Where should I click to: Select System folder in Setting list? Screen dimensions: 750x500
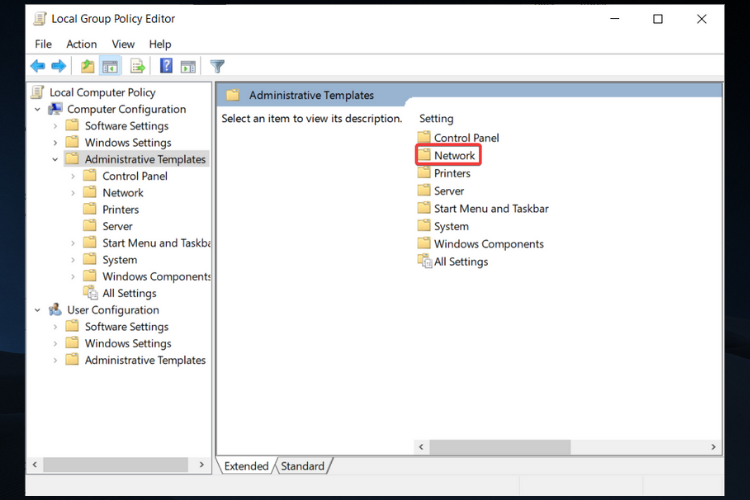pyautogui.click(x=451, y=226)
